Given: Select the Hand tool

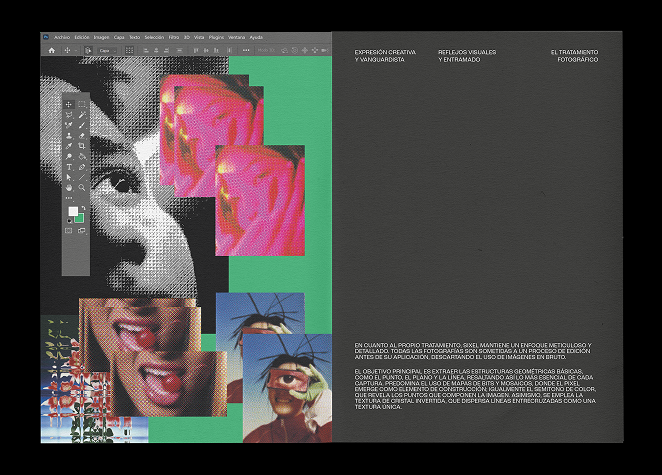Looking at the screenshot, I should [x=69, y=187].
